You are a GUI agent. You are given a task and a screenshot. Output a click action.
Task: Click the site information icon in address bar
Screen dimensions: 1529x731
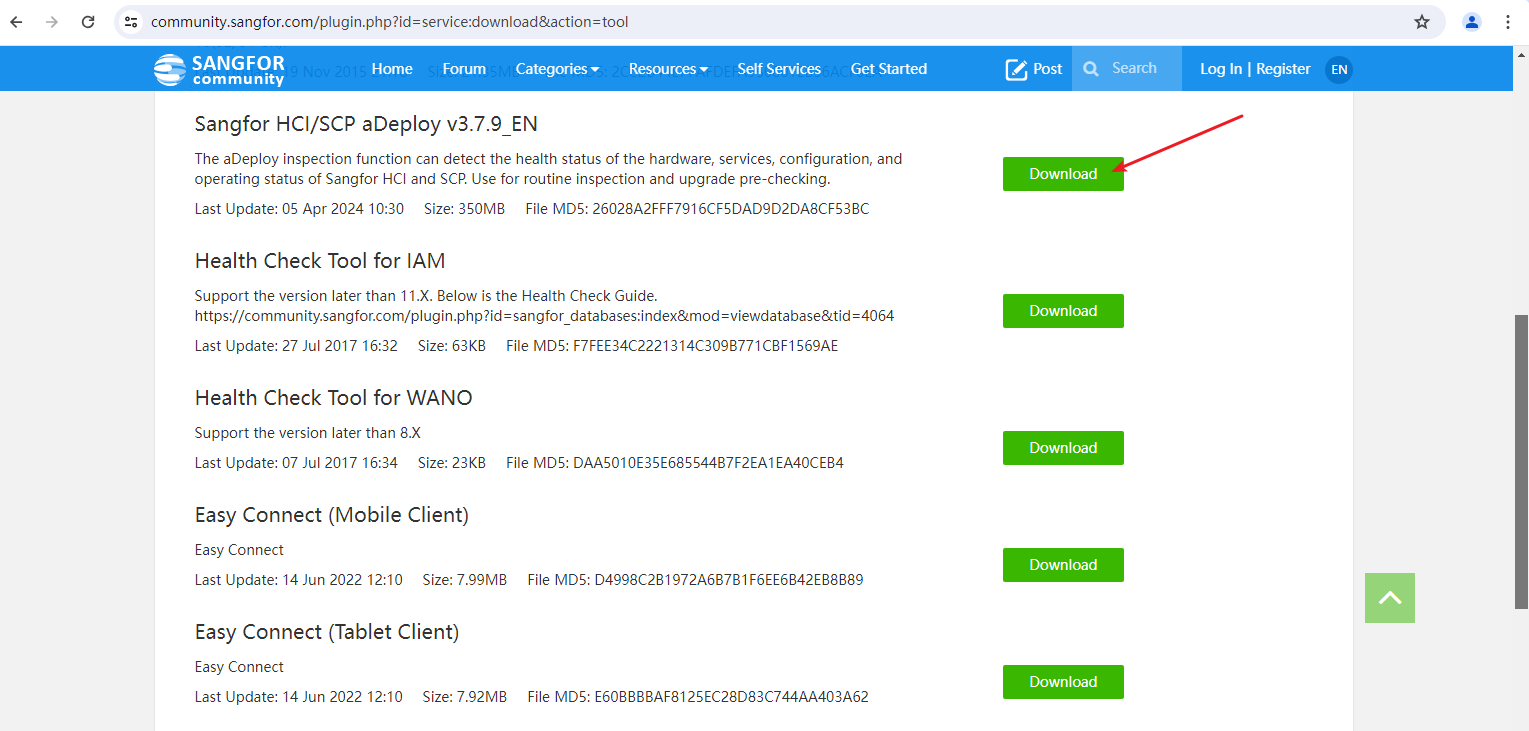(131, 22)
